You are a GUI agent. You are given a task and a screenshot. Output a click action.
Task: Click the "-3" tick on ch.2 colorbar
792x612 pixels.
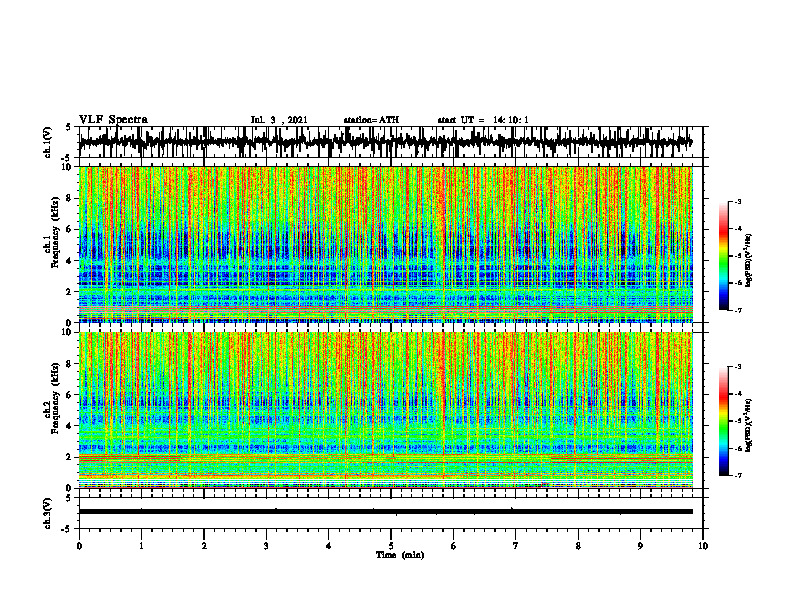tap(737, 367)
